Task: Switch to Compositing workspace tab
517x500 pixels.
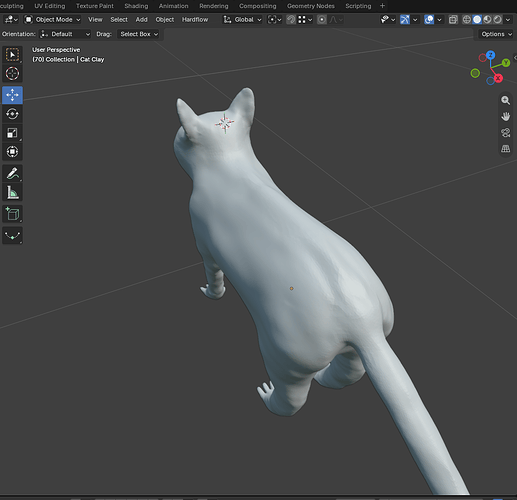Action: pos(258,6)
